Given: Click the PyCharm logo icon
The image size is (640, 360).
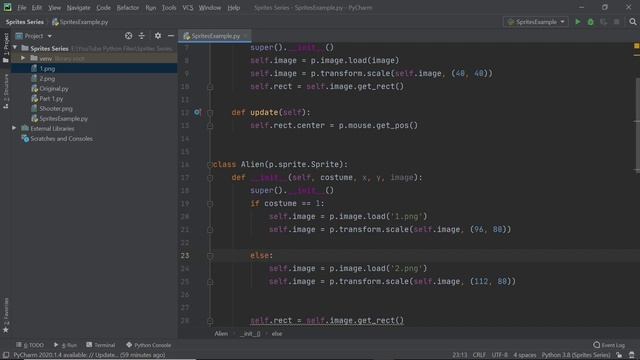Looking at the screenshot, I should 7,7.
